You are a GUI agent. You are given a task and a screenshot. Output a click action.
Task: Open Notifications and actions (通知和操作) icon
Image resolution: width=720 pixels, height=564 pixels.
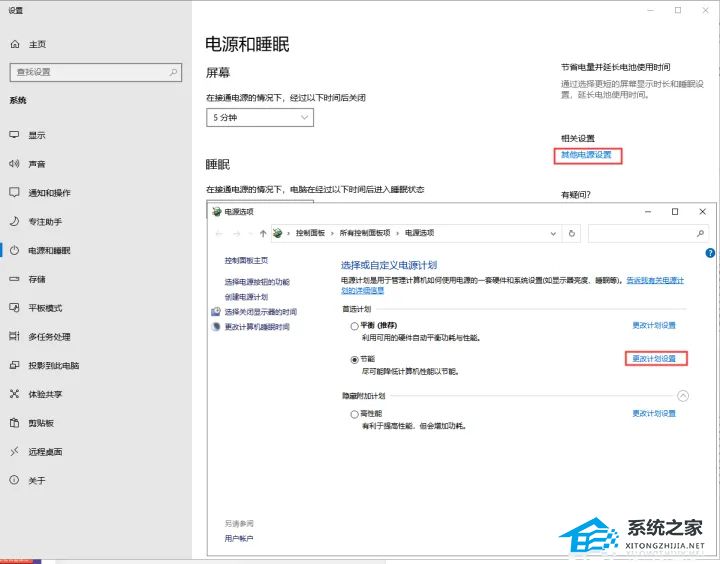pos(15,192)
